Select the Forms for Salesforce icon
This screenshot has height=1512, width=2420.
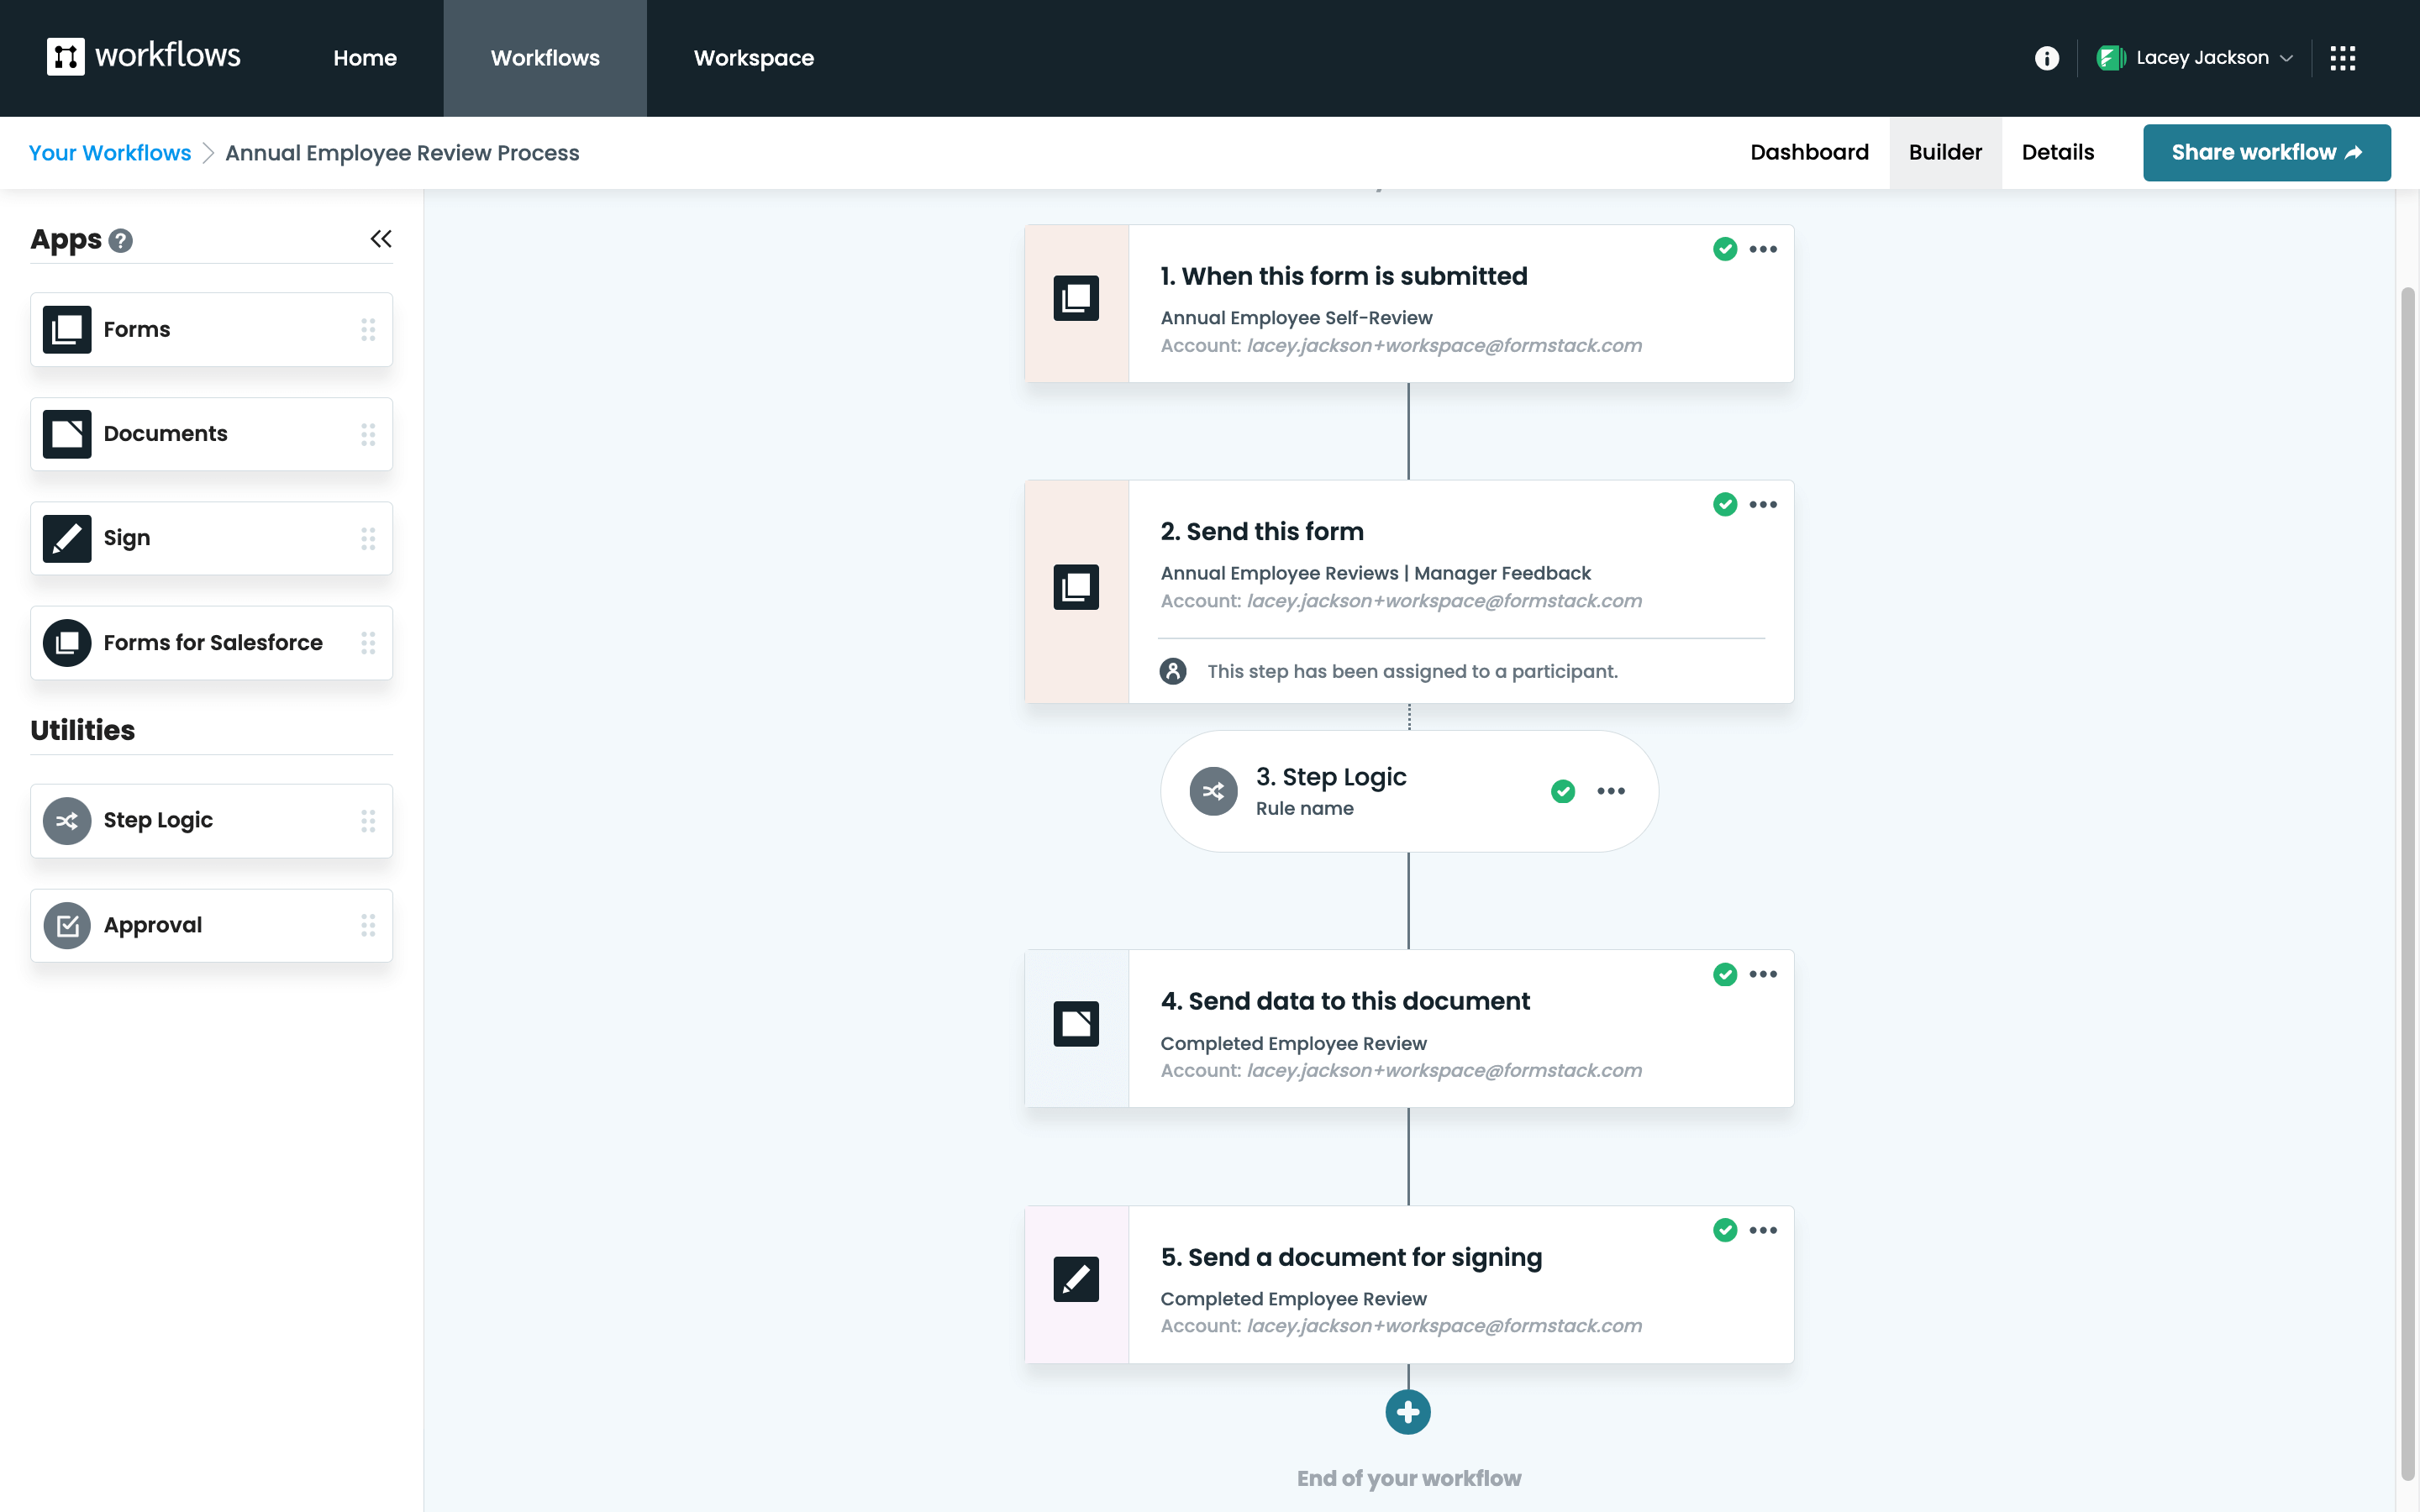66,643
